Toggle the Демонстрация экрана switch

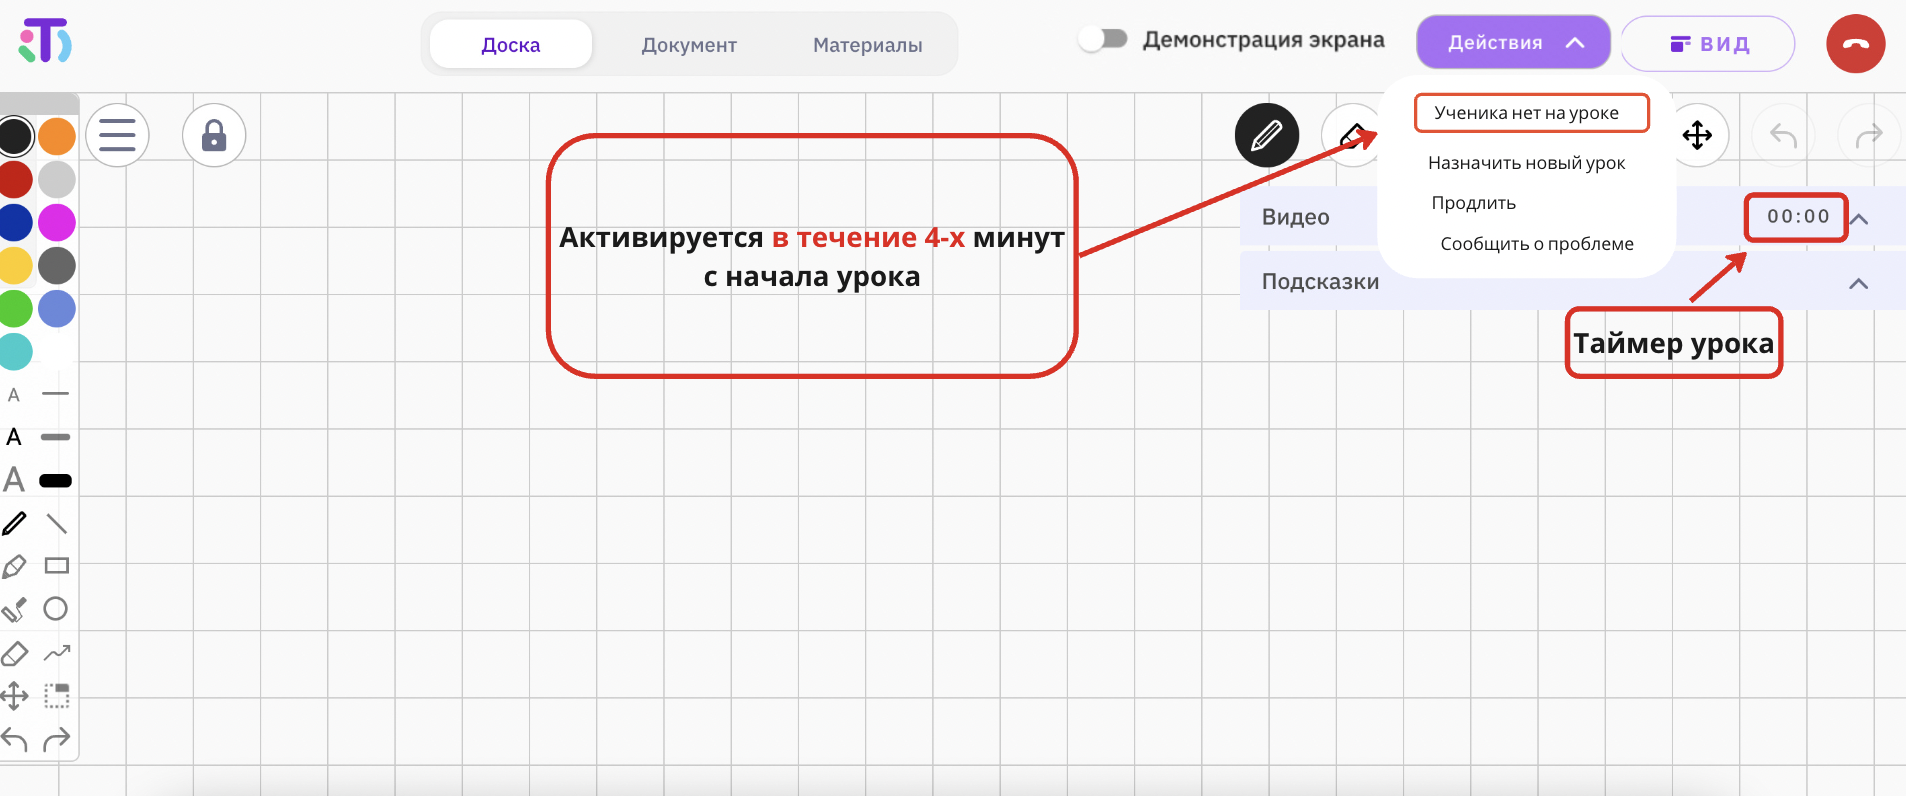click(x=1103, y=39)
